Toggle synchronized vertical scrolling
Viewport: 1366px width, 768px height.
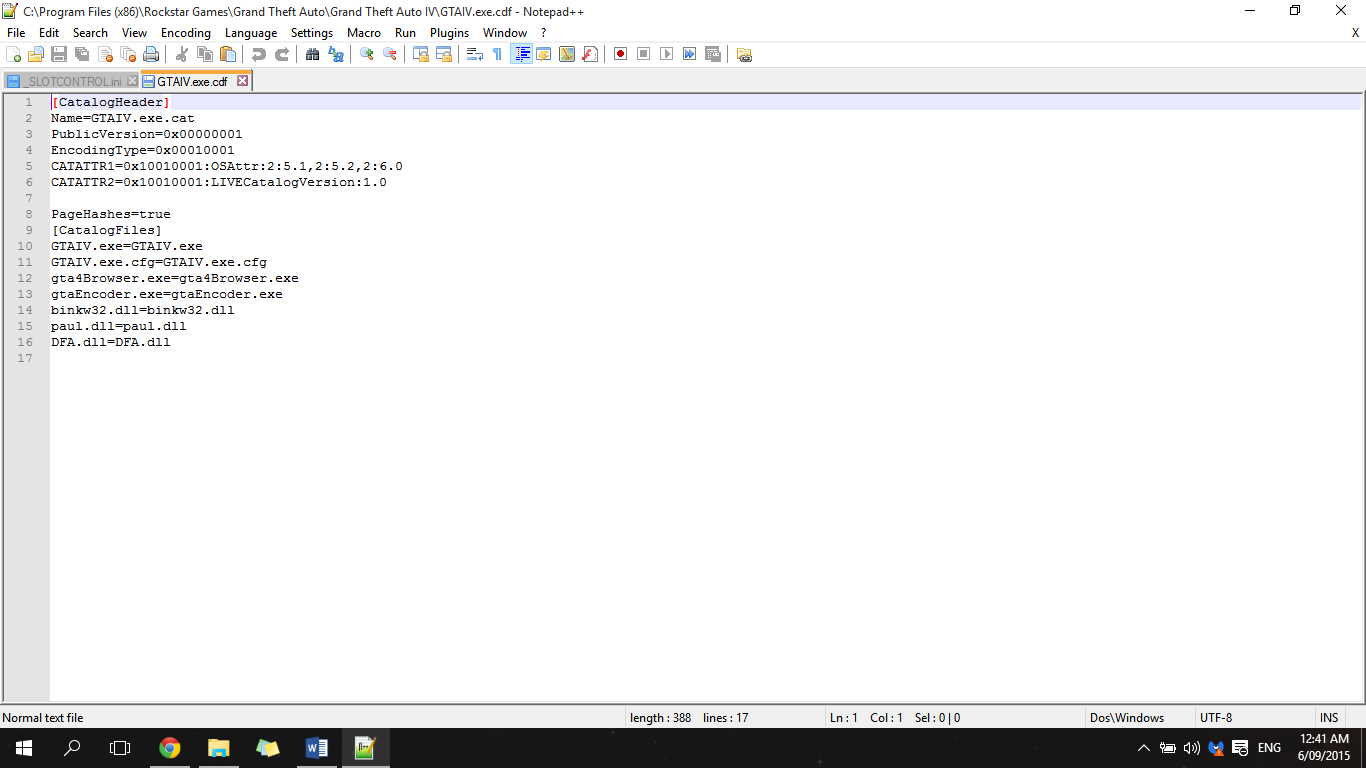coord(421,54)
